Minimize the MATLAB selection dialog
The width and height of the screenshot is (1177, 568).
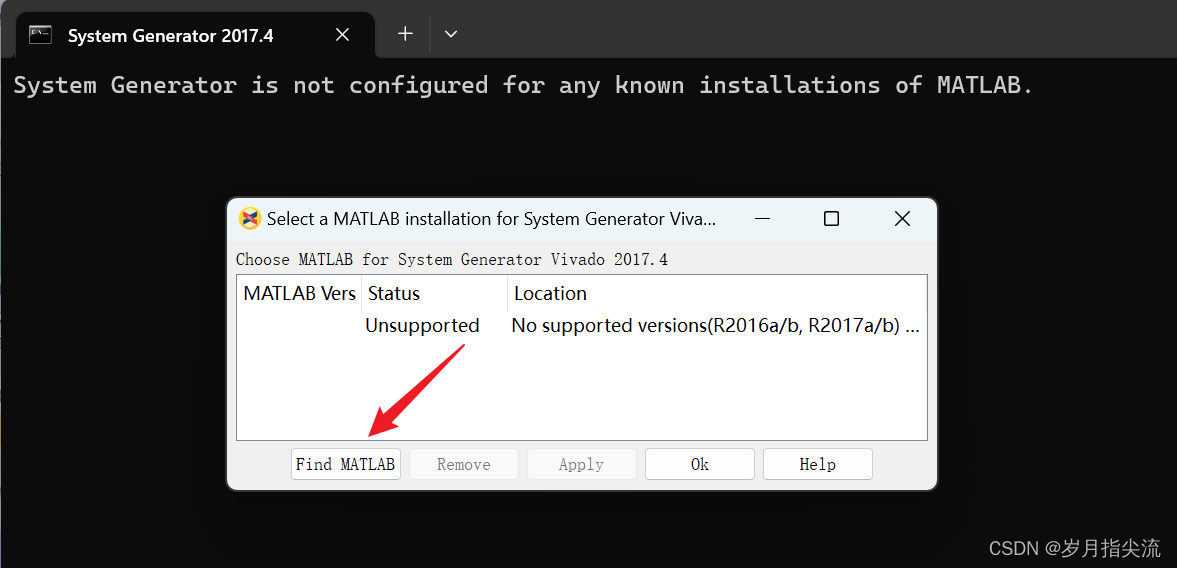(763, 218)
